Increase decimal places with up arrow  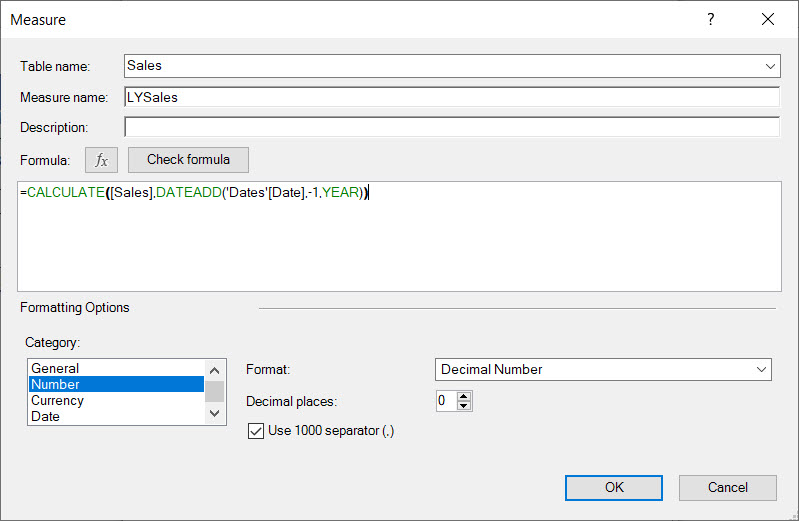464,396
